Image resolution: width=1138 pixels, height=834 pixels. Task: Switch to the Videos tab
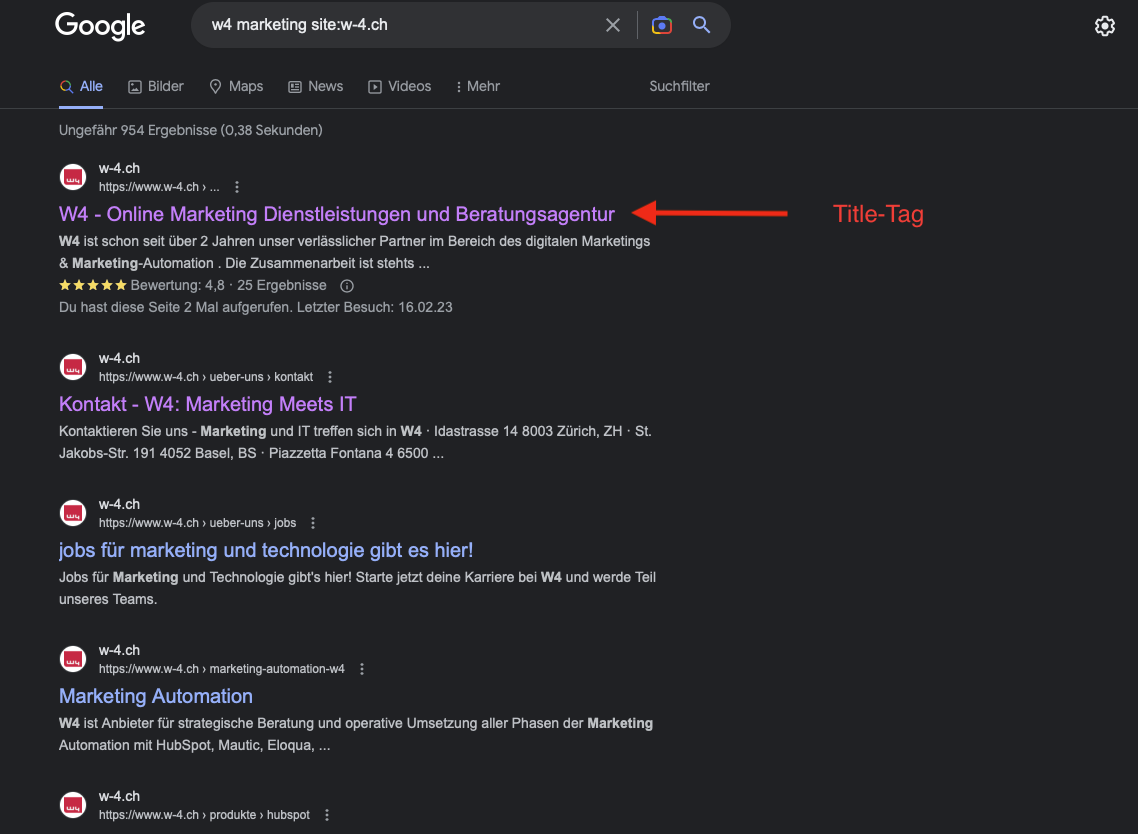coord(400,86)
